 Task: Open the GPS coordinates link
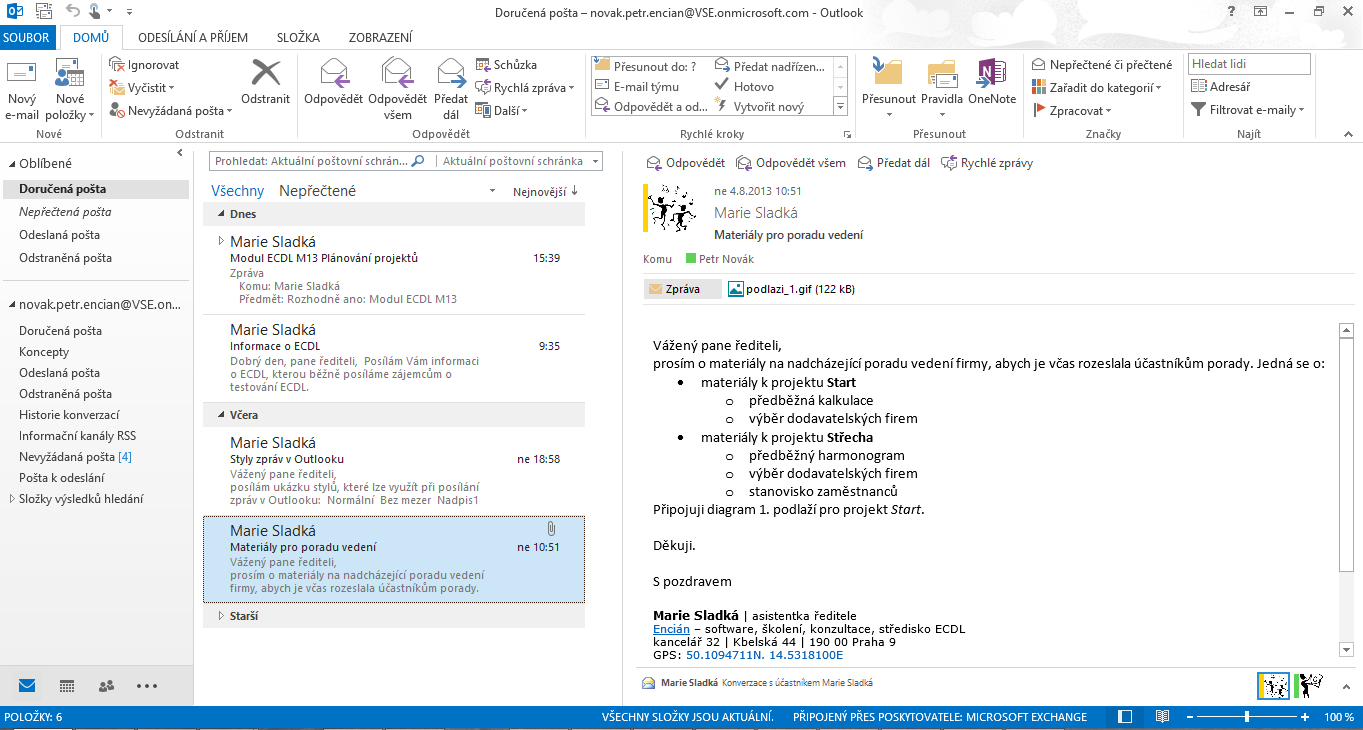point(764,655)
